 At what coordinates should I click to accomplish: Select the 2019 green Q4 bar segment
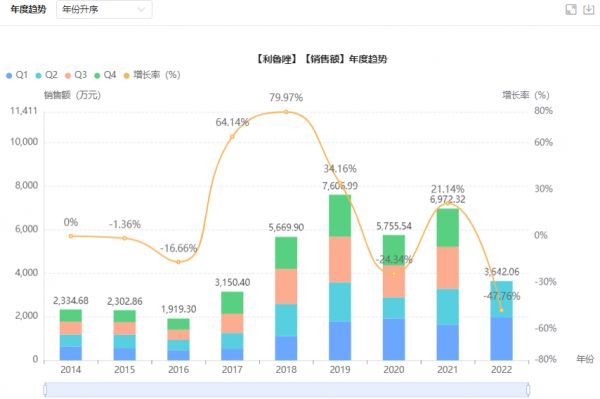(x=340, y=216)
